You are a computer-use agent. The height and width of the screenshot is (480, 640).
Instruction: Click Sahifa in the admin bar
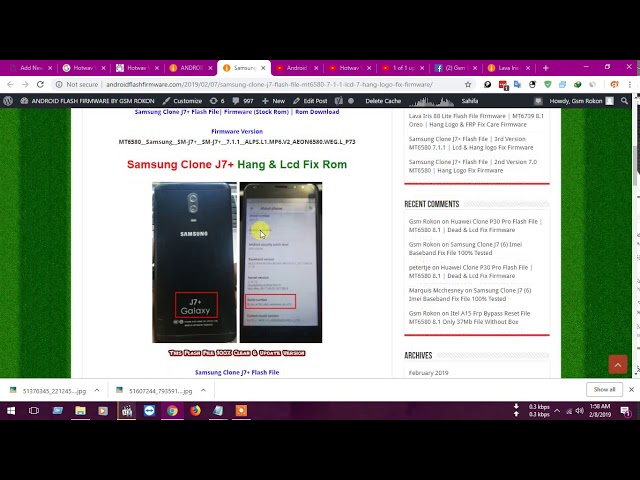coord(469,101)
